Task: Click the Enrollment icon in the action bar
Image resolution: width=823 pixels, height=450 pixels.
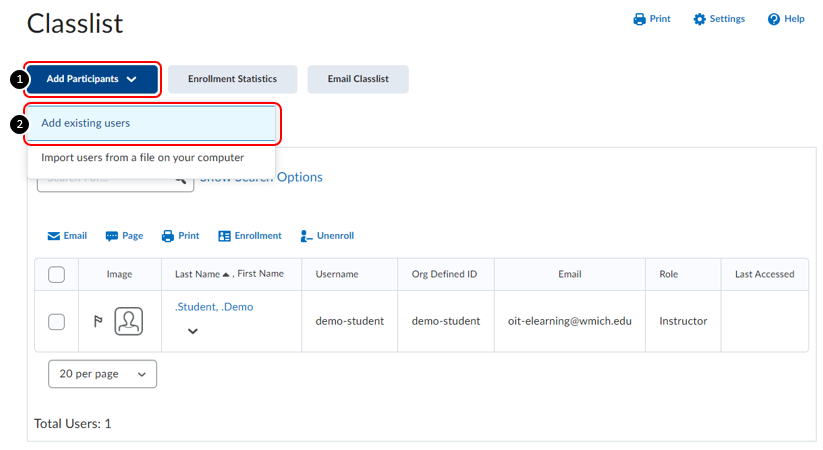Action: tap(225, 236)
